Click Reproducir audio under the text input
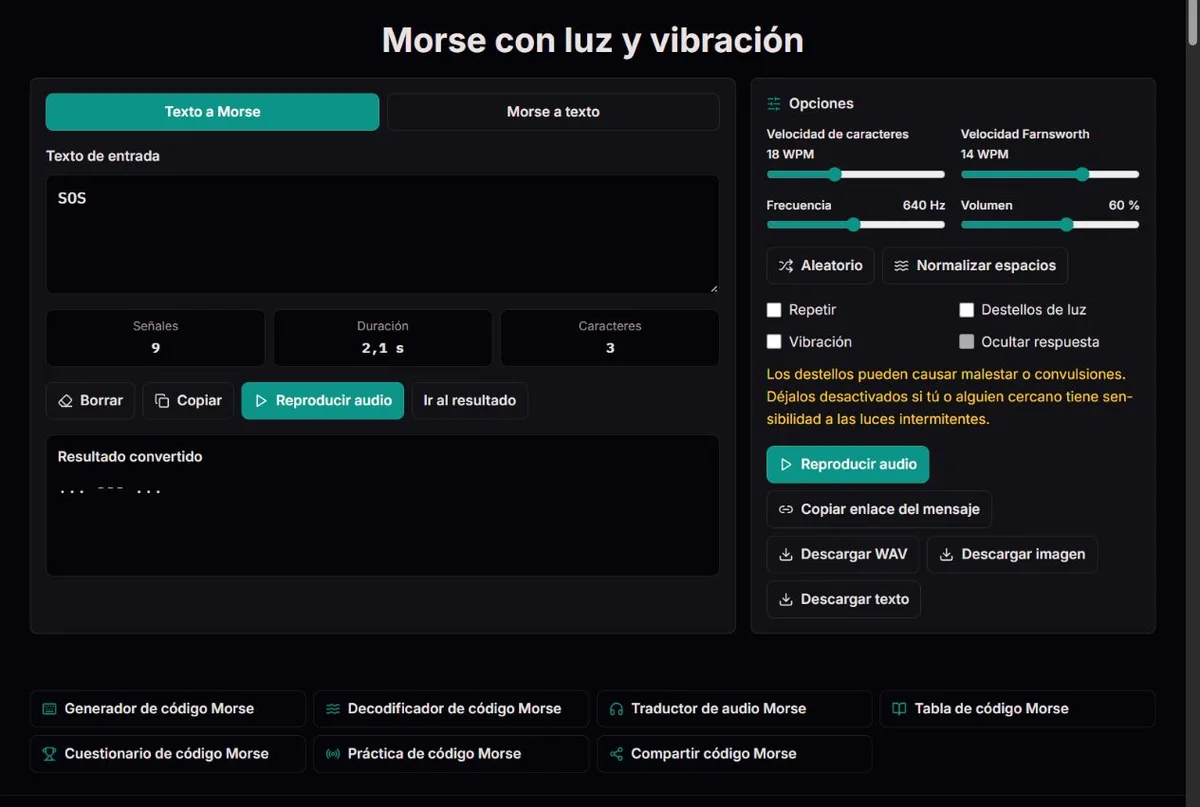1200x807 pixels. click(x=323, y=401)
